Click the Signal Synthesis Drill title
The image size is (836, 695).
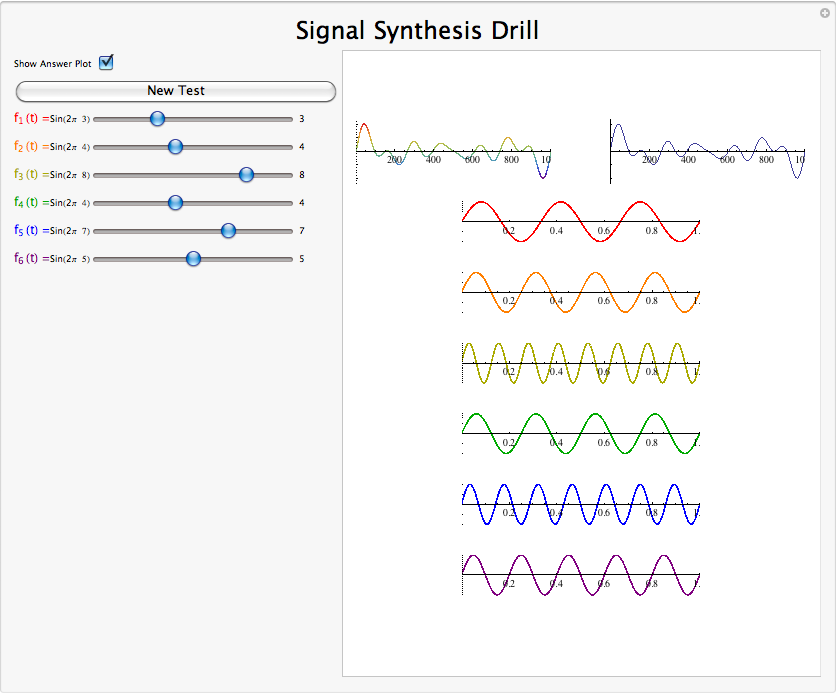click(x=417, y=31)
